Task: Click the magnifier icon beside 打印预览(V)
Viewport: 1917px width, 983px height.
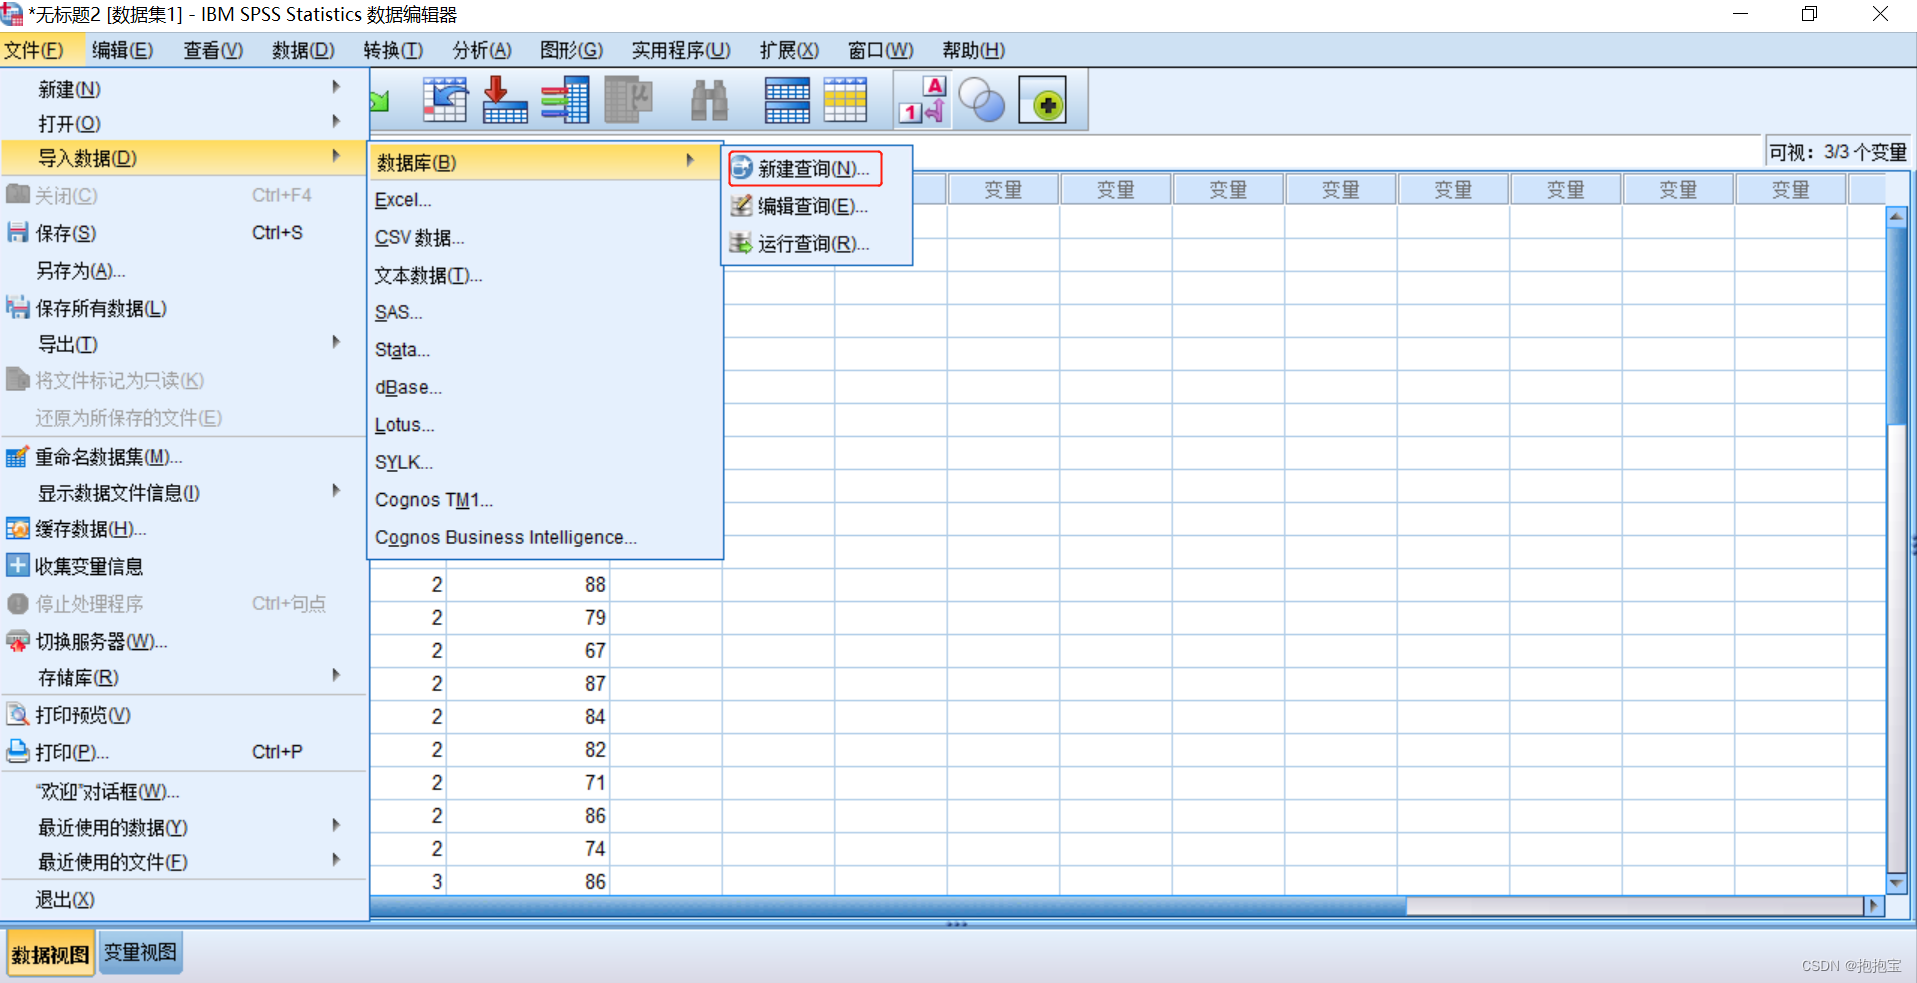Action: click(17, 714)
